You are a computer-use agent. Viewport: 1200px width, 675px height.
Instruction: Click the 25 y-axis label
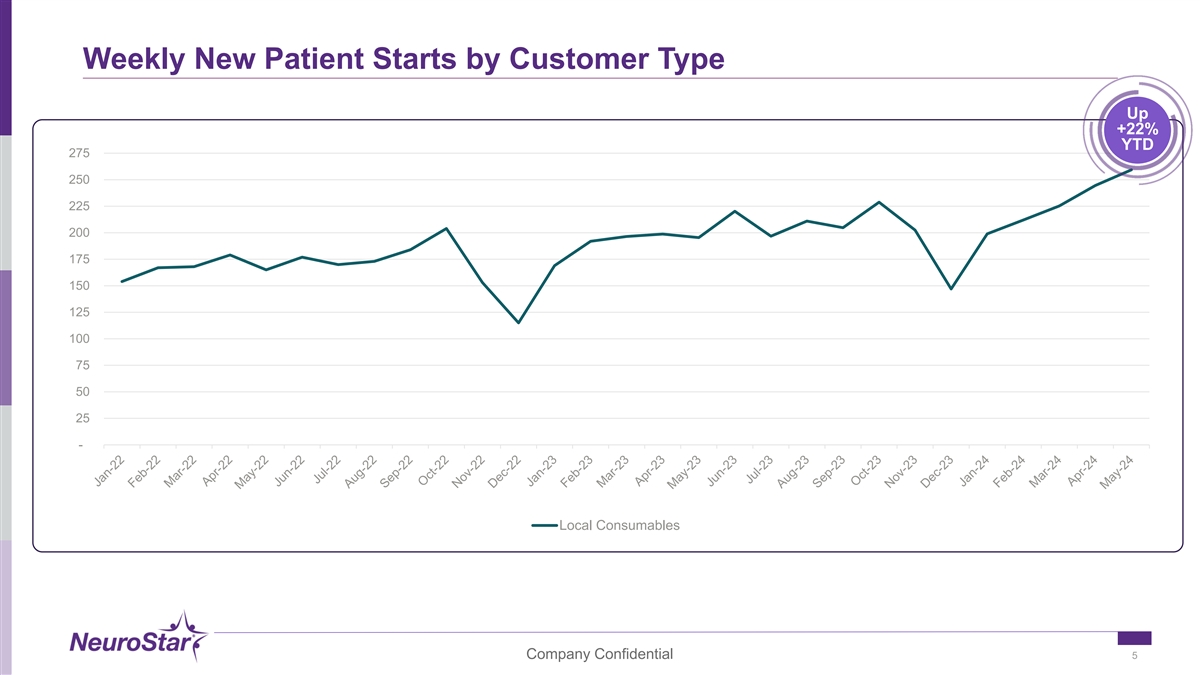(80, 418)
